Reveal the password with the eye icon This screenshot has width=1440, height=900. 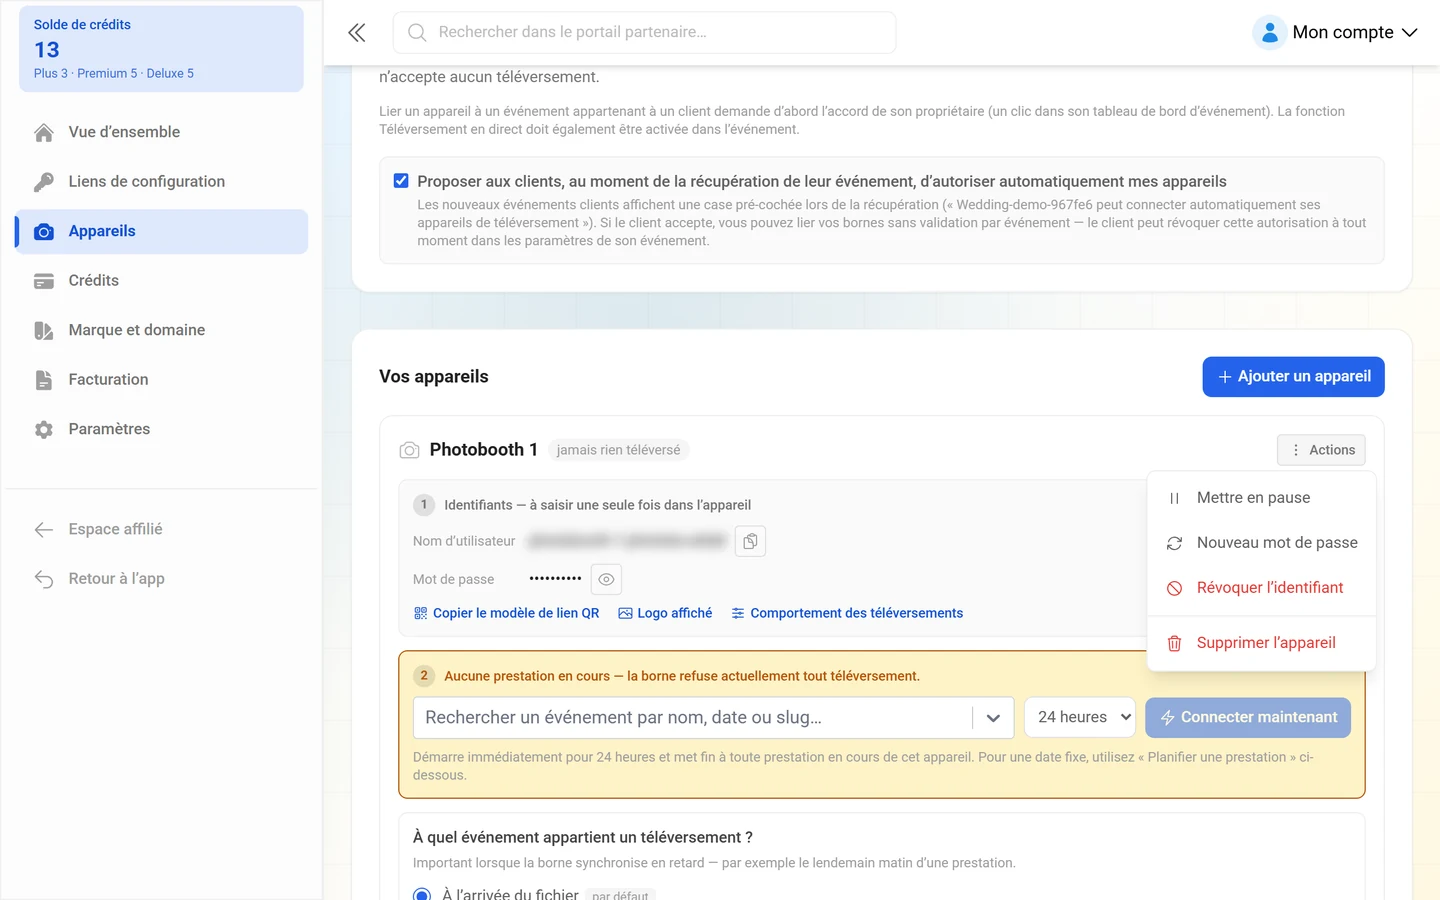click(606, 579)
